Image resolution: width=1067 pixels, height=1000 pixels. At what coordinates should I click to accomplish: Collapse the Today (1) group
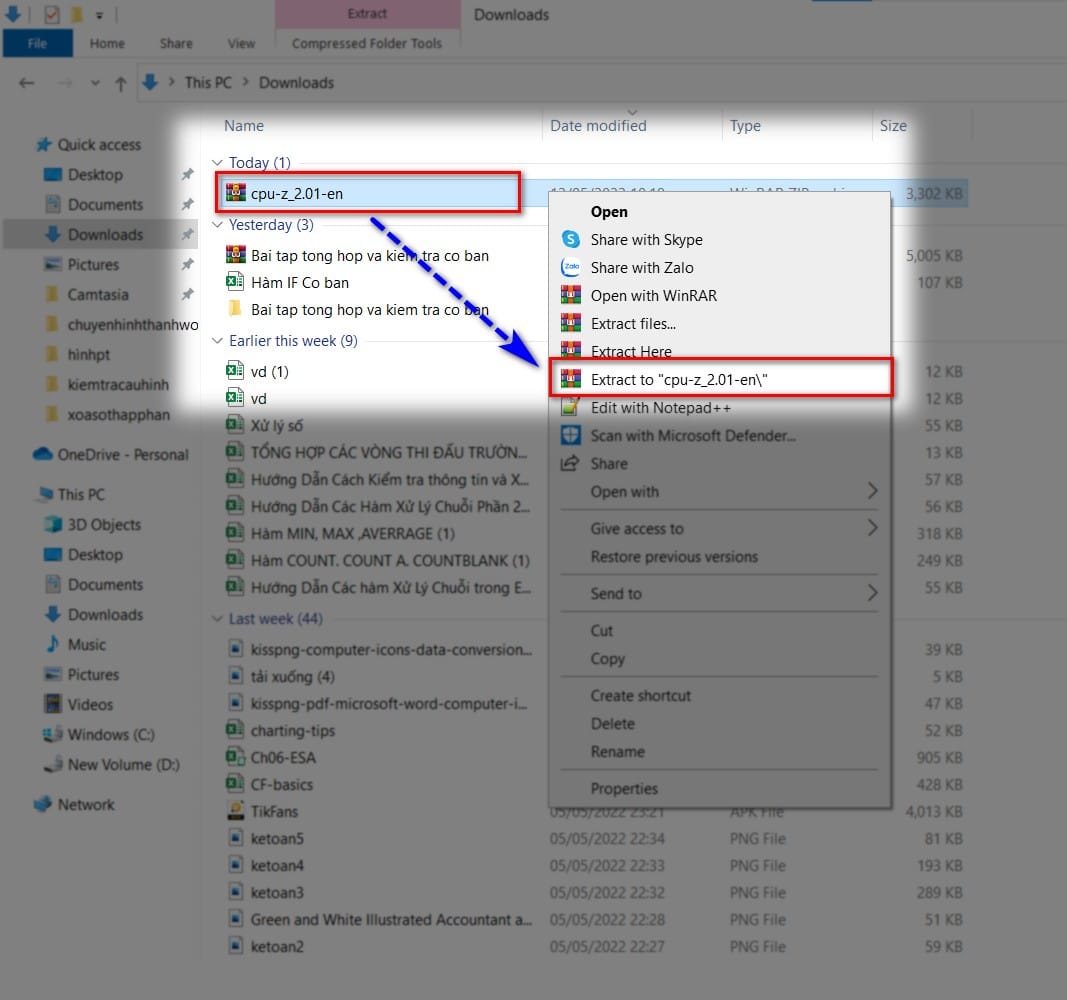pyautogui.click(x=217, y=163)
